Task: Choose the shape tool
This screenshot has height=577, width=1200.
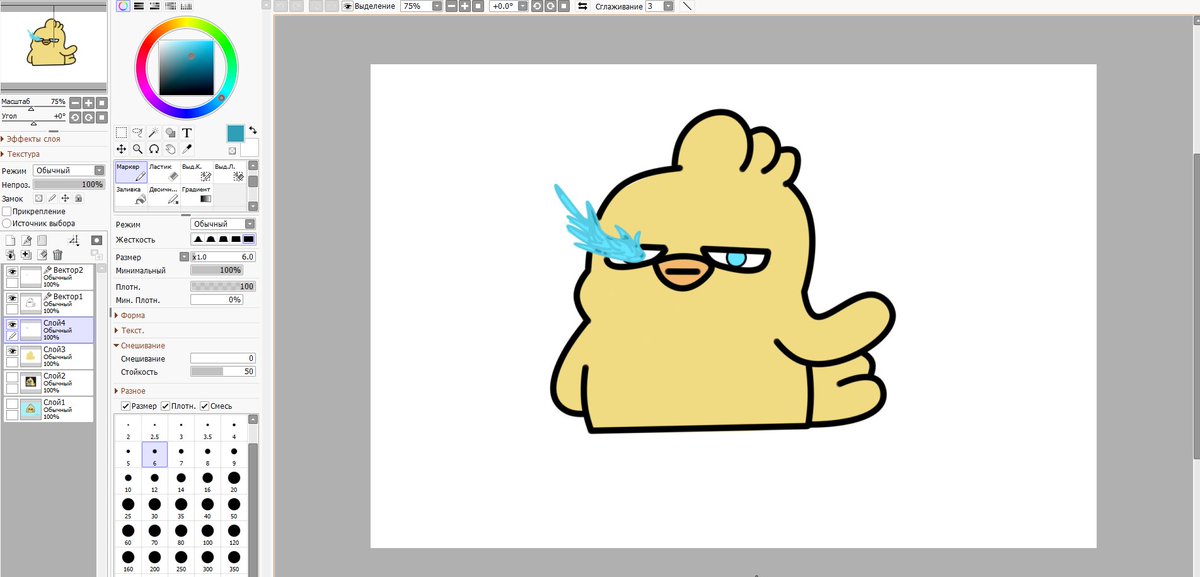Action: pos(170,132)
